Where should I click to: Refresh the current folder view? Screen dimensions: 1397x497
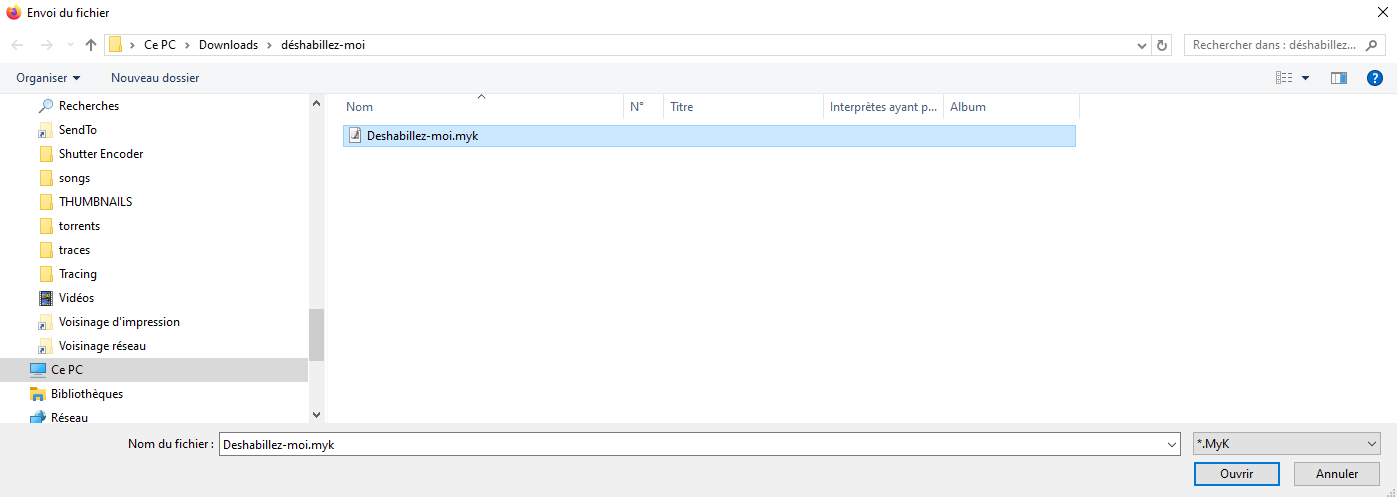[x=1162, y=45]
